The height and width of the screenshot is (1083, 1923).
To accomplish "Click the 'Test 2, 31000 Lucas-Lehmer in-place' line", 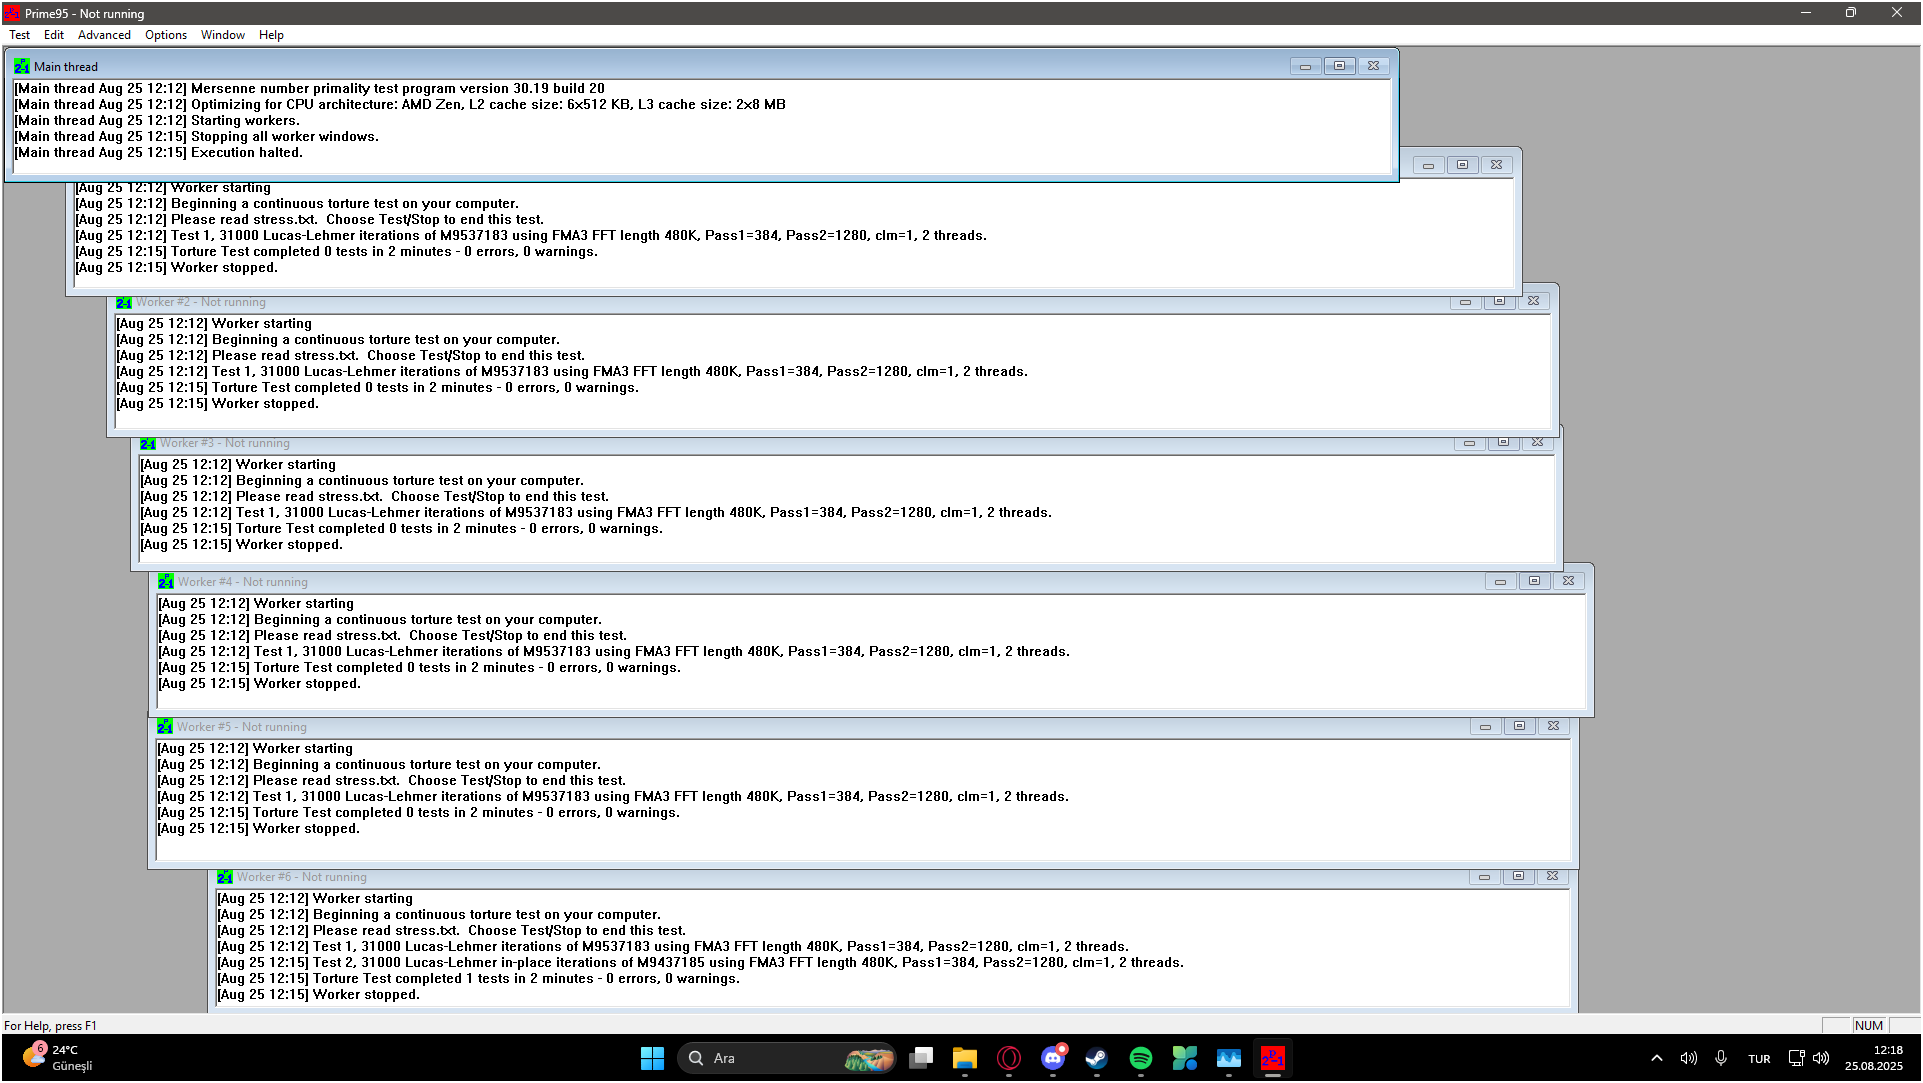I will [x=700, y=963].
